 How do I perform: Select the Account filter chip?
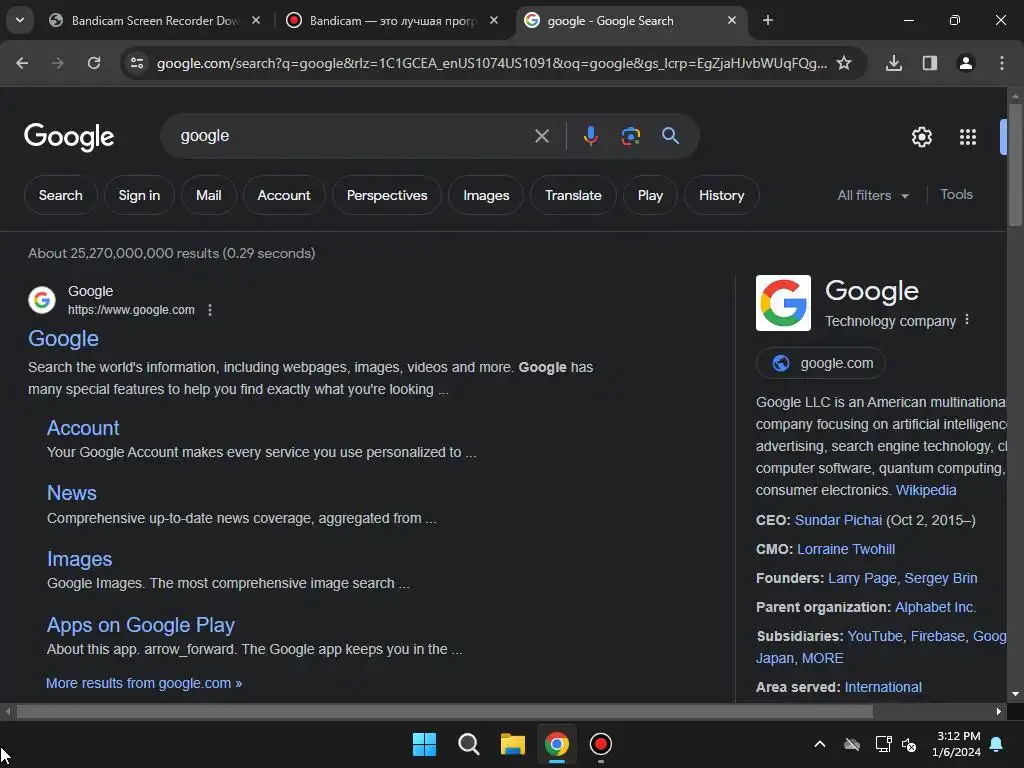point(283,195)
